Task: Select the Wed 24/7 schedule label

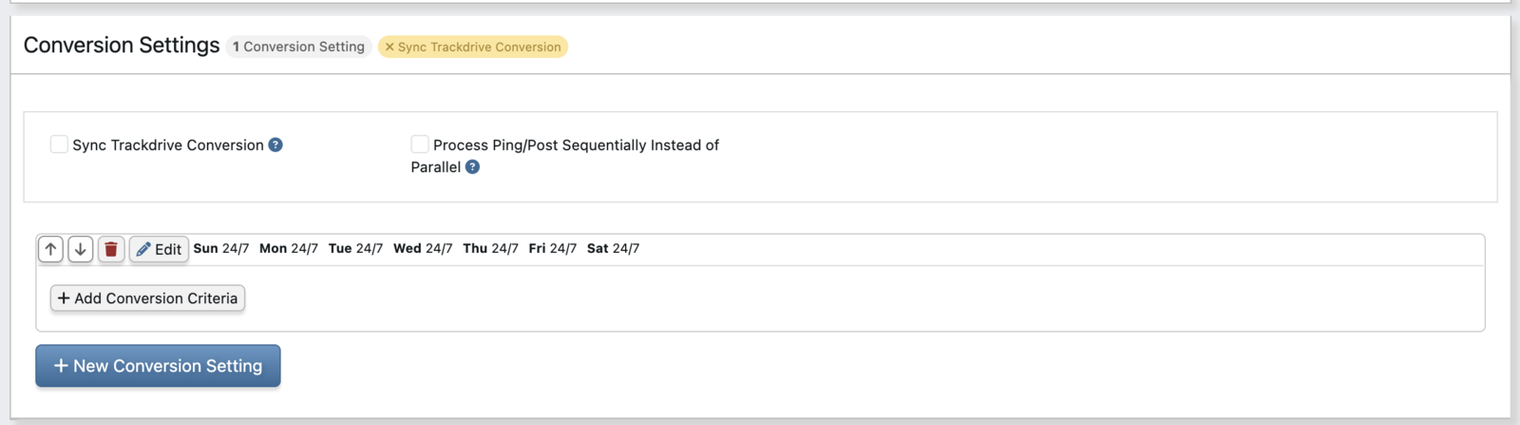Action: pyautogui.click(x=423, y=248)
